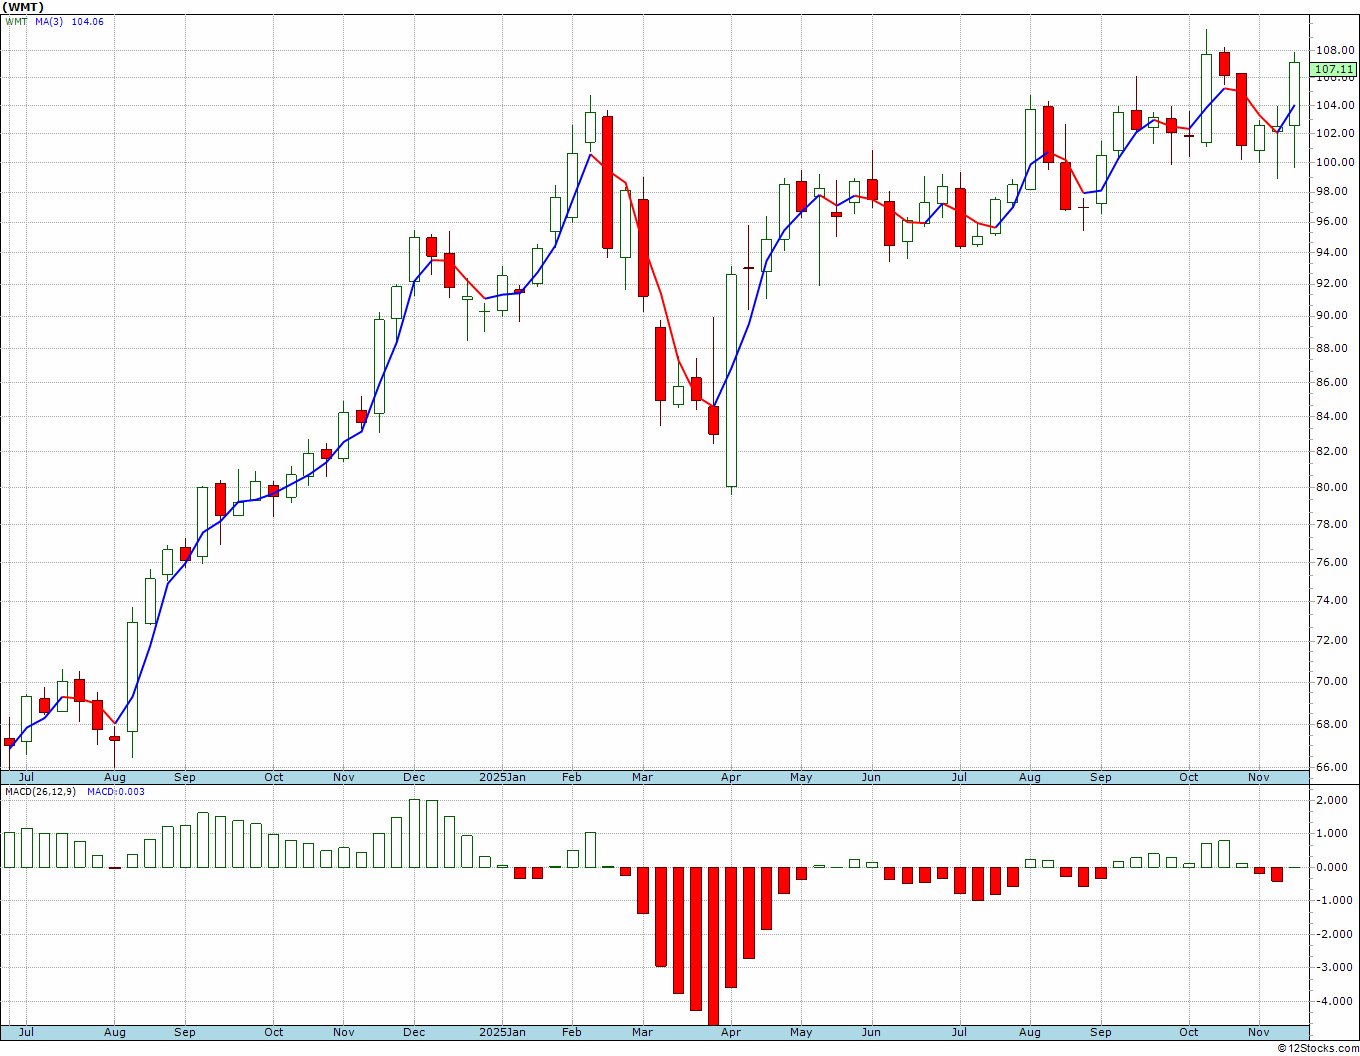The height and width of the screenshot is (1056, 1360).
Task: Select the WMT legend label
Action: point(16,22)
